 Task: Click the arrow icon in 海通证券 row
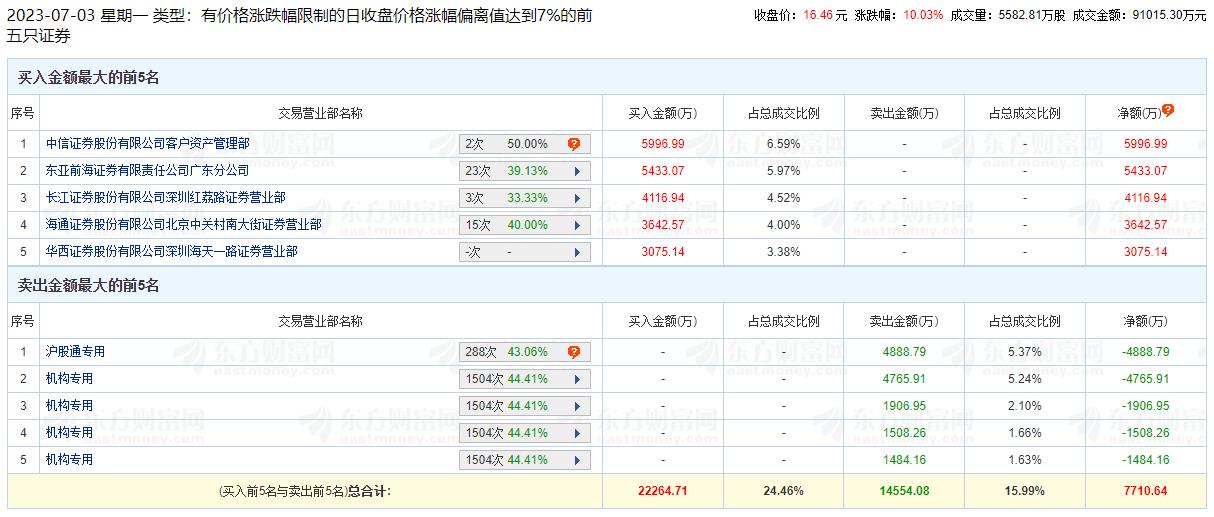pos(577,225)
